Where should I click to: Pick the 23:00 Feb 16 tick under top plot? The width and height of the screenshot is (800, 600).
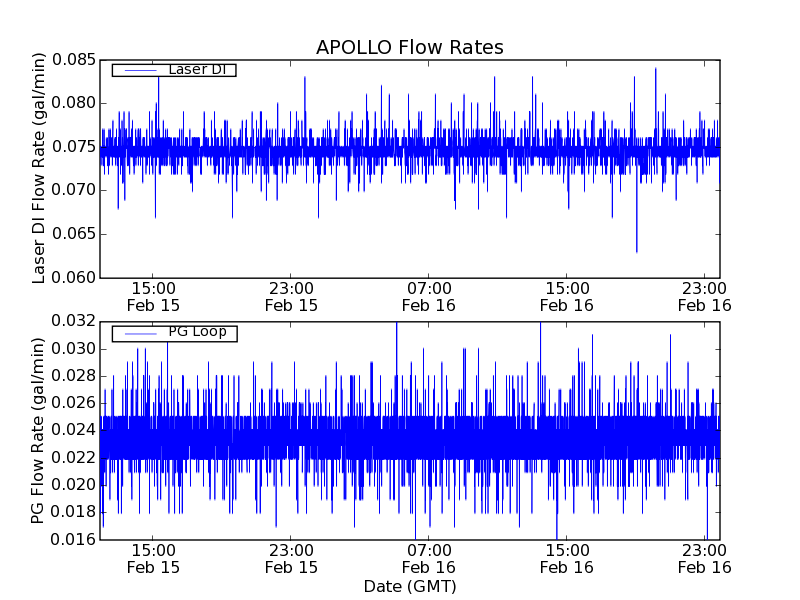tap(705, 296)
